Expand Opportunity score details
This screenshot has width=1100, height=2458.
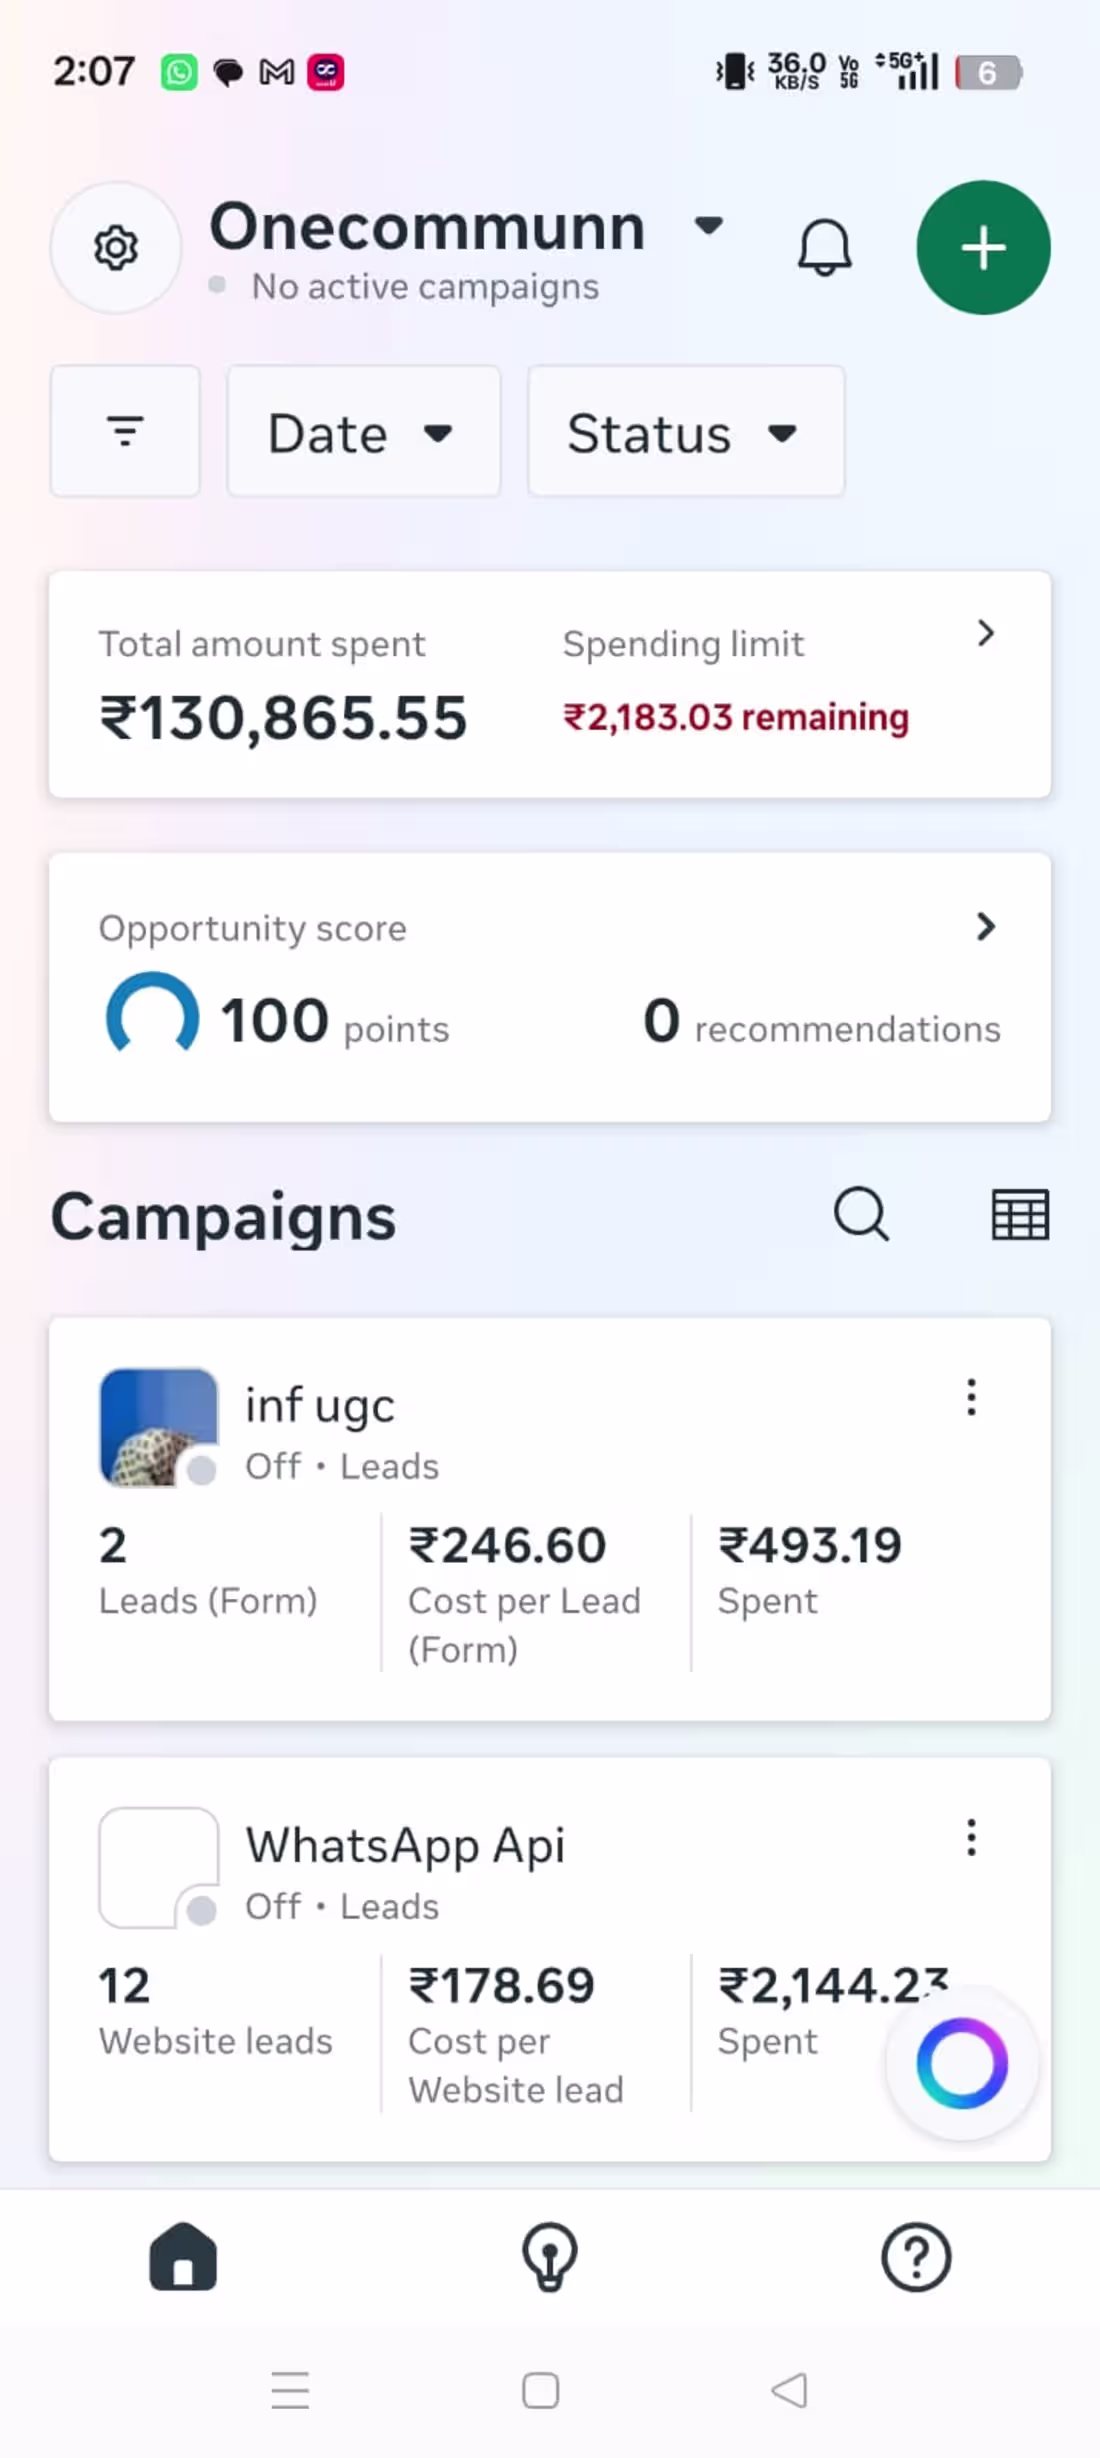[x=986, y=926]
